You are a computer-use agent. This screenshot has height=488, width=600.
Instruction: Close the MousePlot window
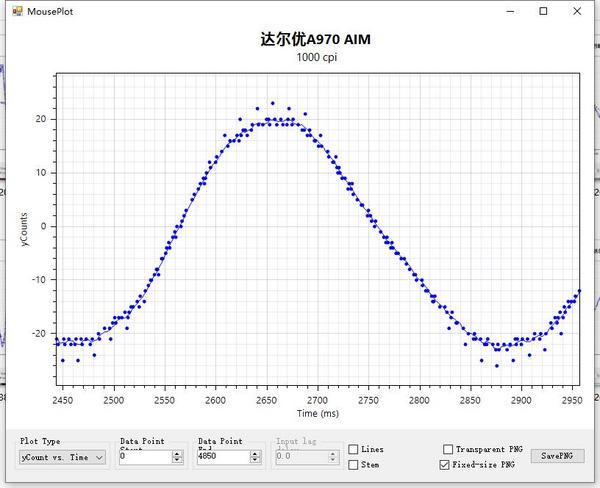[x=577, y=11]
